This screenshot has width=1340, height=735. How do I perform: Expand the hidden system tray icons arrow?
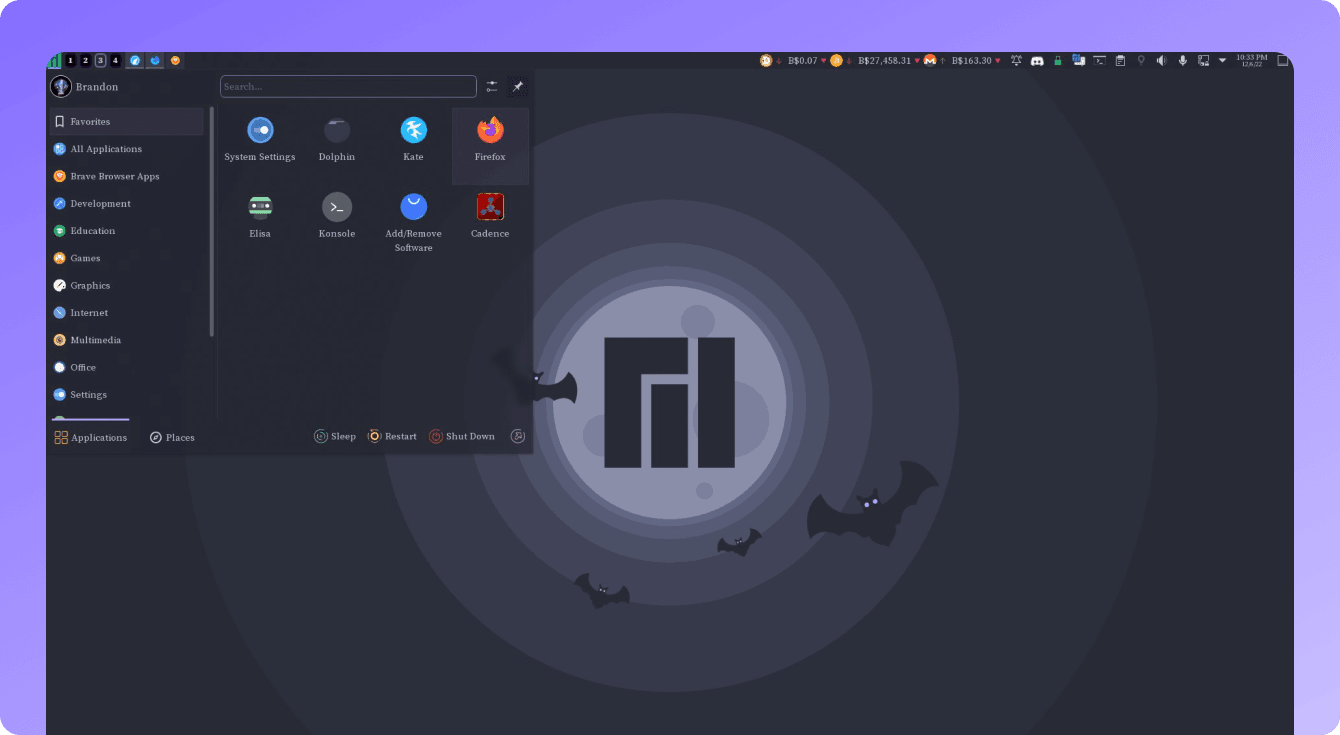click(x=1222, y=61)
